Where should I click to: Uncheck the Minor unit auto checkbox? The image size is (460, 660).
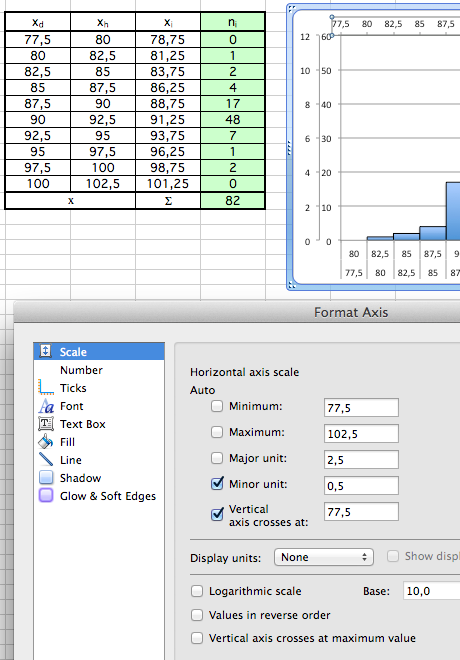point(217,484)
